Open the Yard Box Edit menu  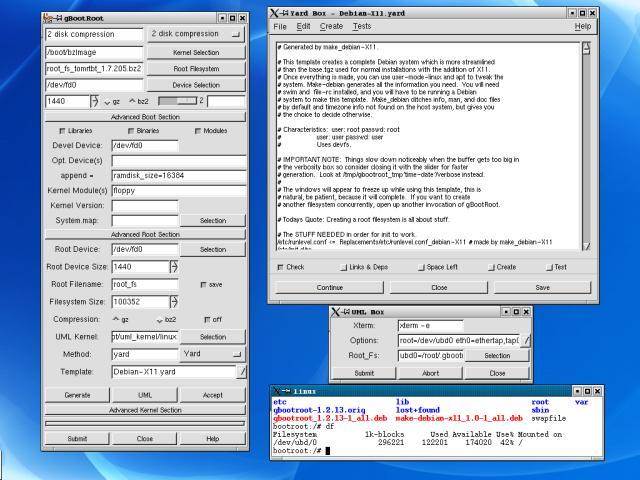click(x=303, y=27)
